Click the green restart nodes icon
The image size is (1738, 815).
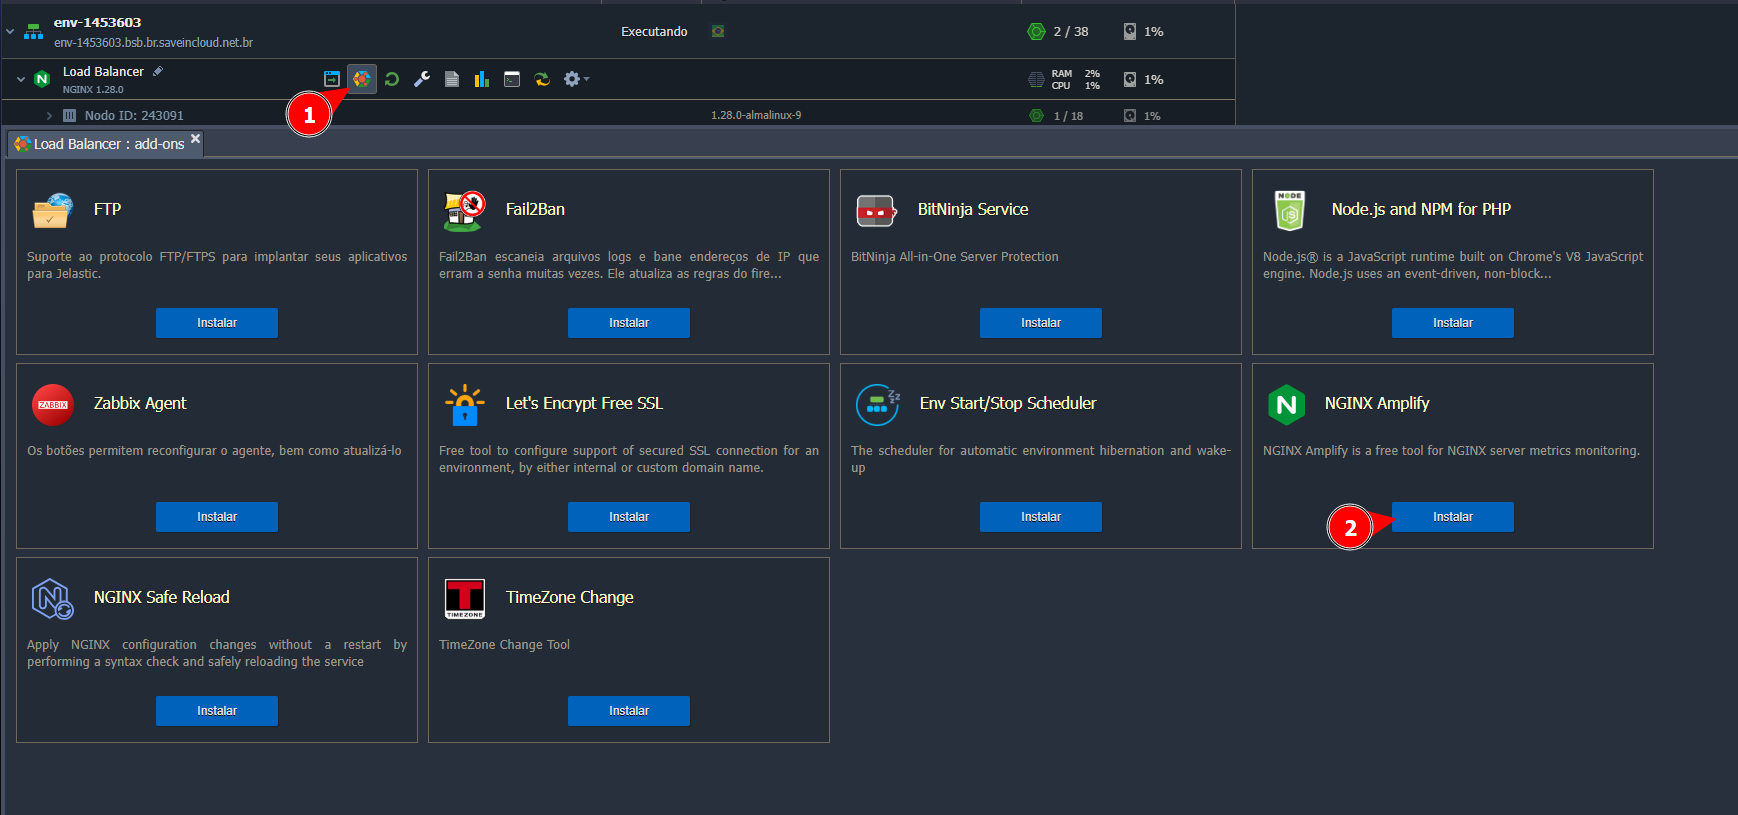[x=392, y=79]
